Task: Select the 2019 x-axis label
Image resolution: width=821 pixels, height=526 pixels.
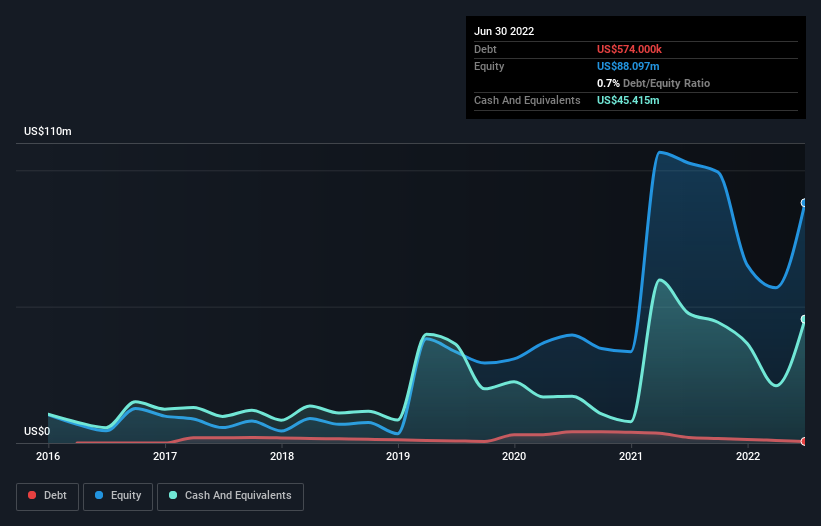Action: [398, 456]
